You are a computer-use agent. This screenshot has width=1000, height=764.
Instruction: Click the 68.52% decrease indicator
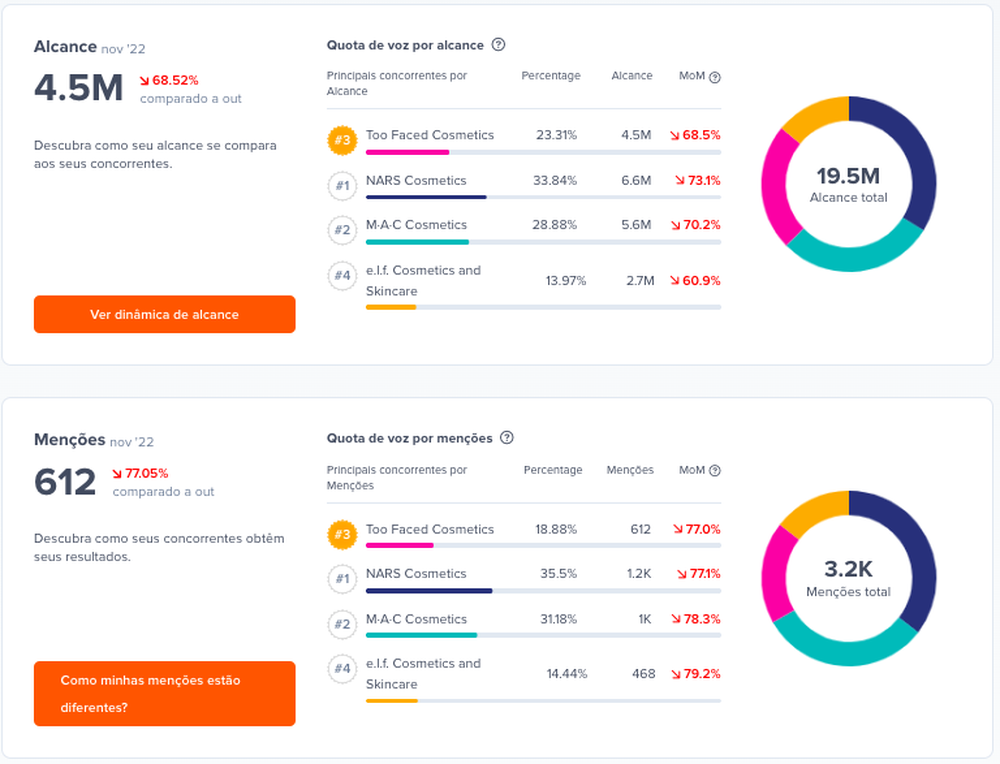(169, 80)
